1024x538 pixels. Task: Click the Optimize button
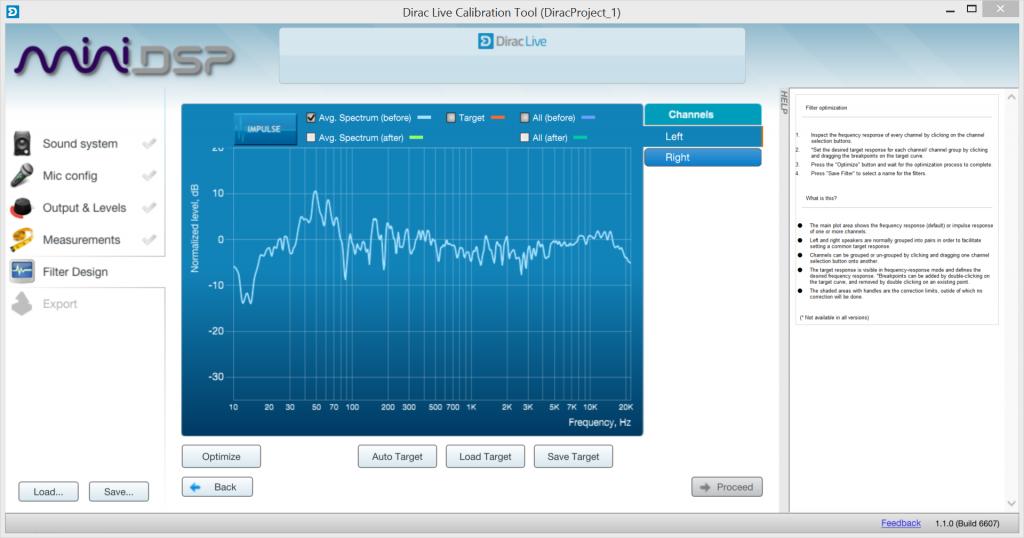tap(221, 456)
